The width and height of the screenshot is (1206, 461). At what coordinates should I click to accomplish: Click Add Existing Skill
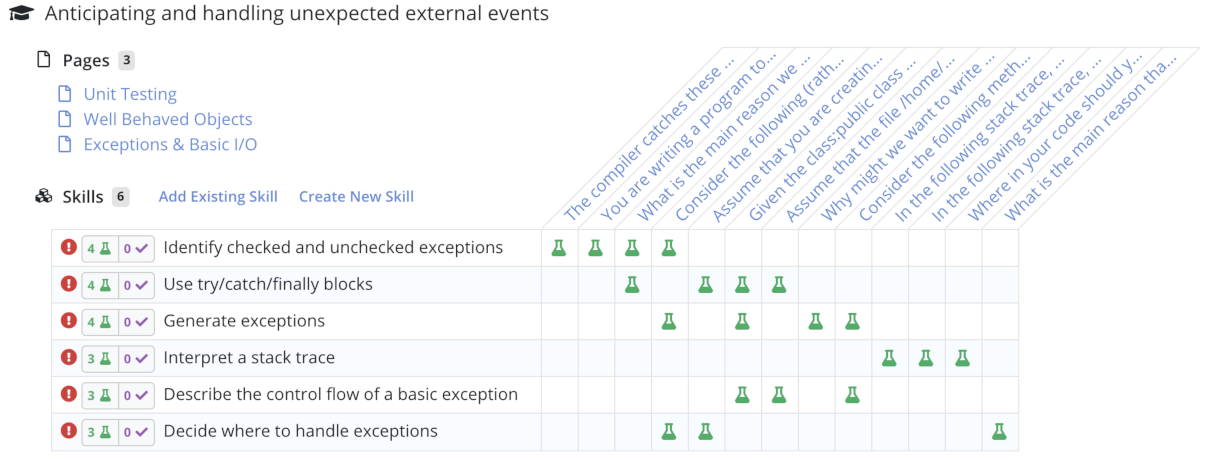tap(218, 197)
